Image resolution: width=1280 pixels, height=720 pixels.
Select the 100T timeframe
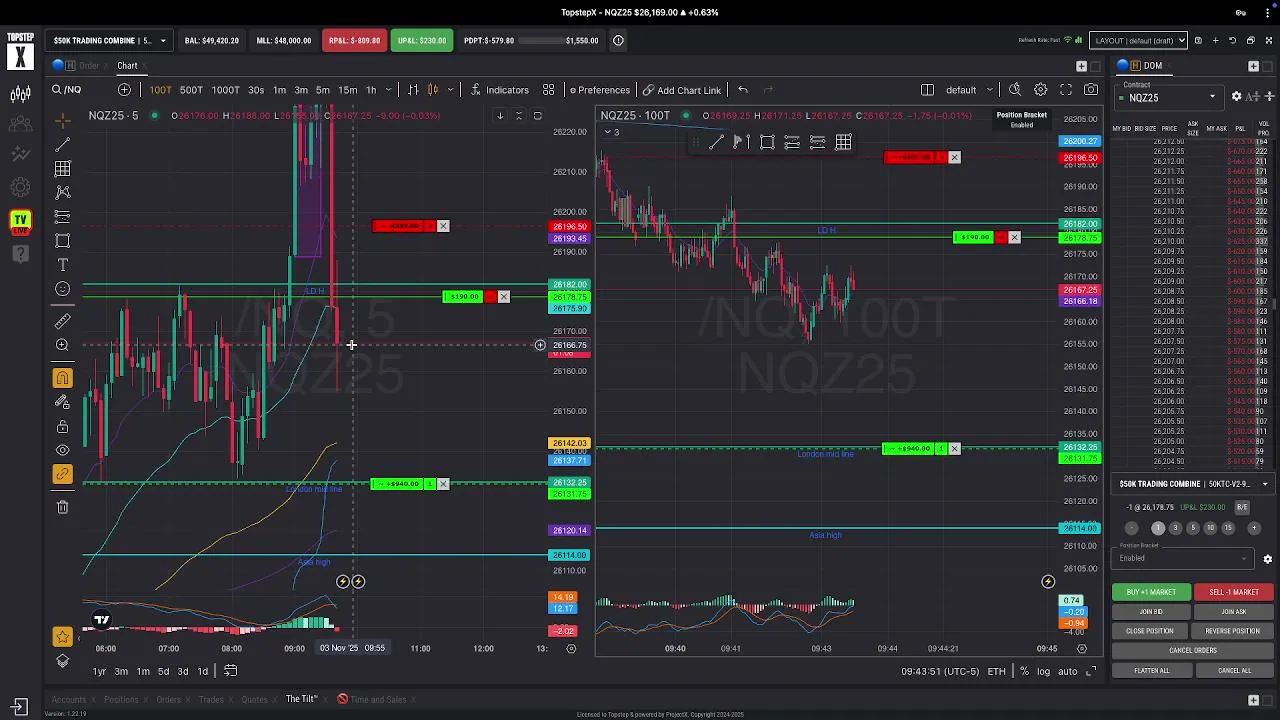click(160, 90)
